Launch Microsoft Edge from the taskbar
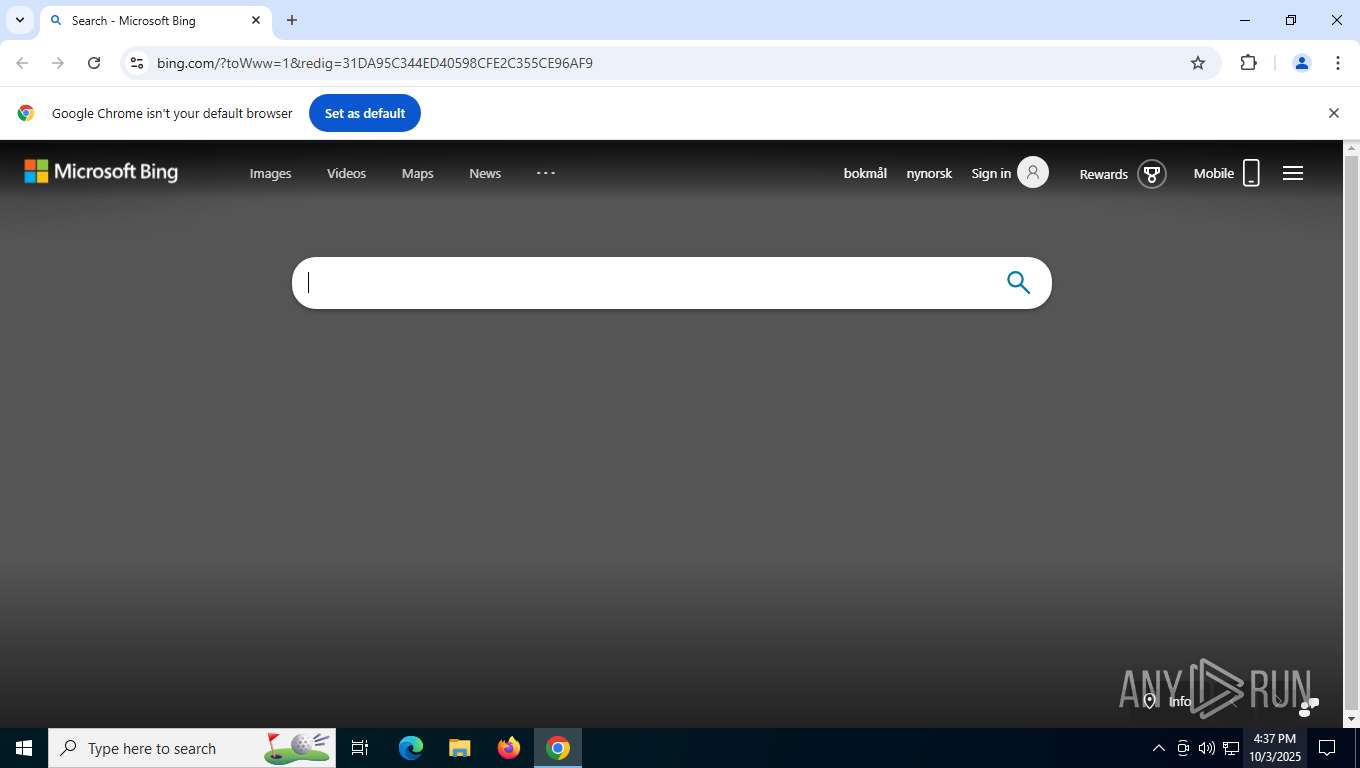The image size is (1360, 768). point(411,748)
